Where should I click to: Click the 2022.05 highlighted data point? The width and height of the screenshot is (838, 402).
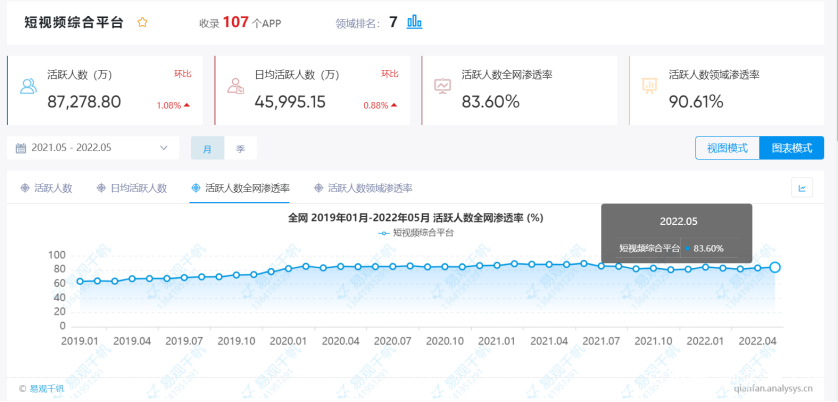[775, 267]
